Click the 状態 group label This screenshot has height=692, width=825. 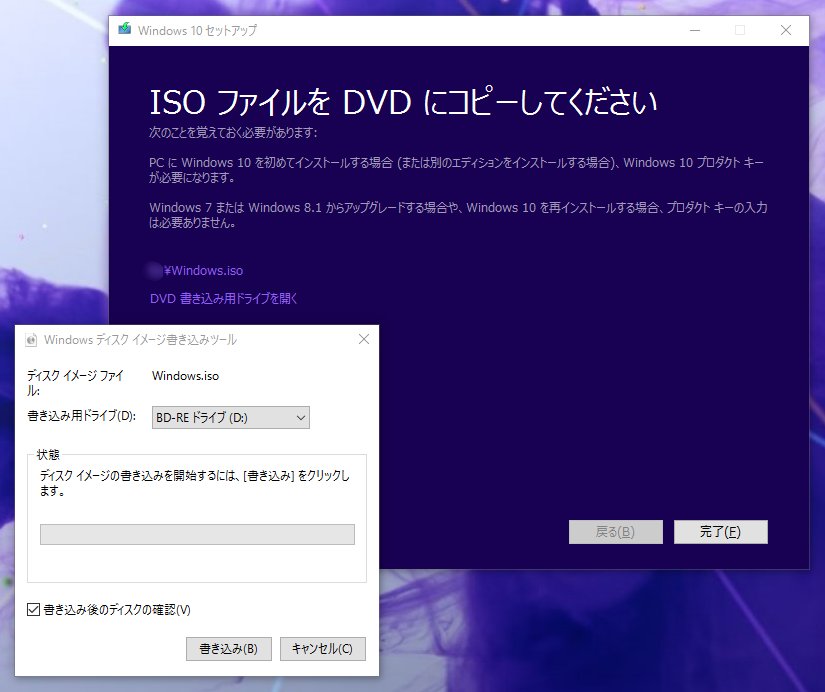coord(48,455)
